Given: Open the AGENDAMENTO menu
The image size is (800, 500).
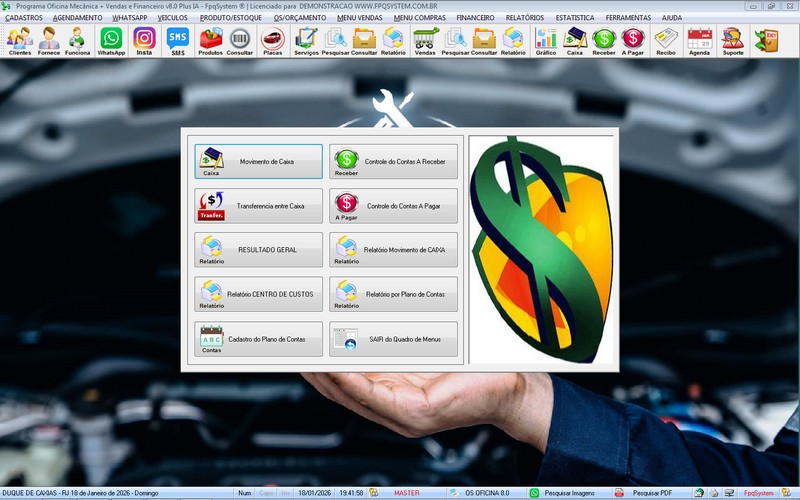Looking at the screenshot, I should pyautogui.click(x=78, y=17).
